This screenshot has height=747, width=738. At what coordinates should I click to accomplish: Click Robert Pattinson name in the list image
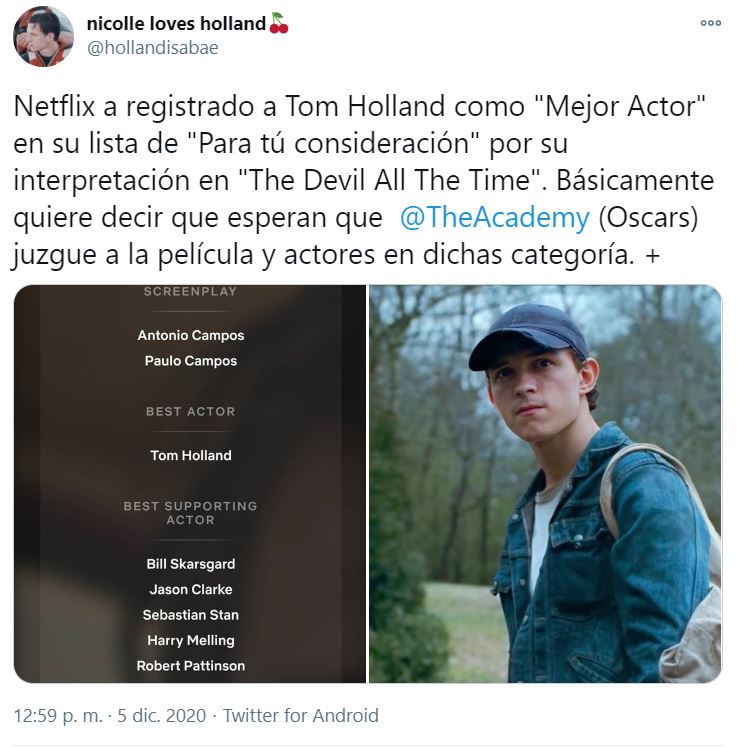pyautogui.click(x=191, y=666)
